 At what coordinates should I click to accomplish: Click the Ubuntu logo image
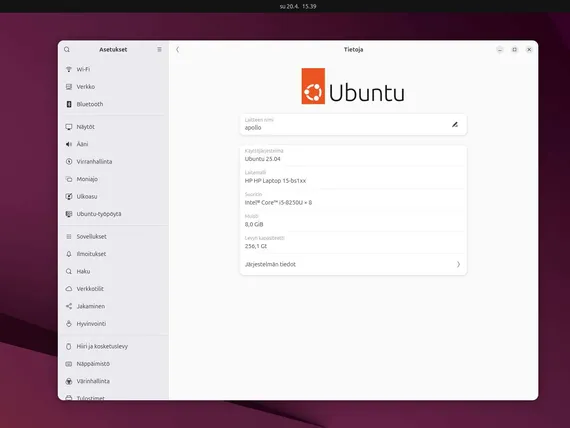tap(353, 86)
